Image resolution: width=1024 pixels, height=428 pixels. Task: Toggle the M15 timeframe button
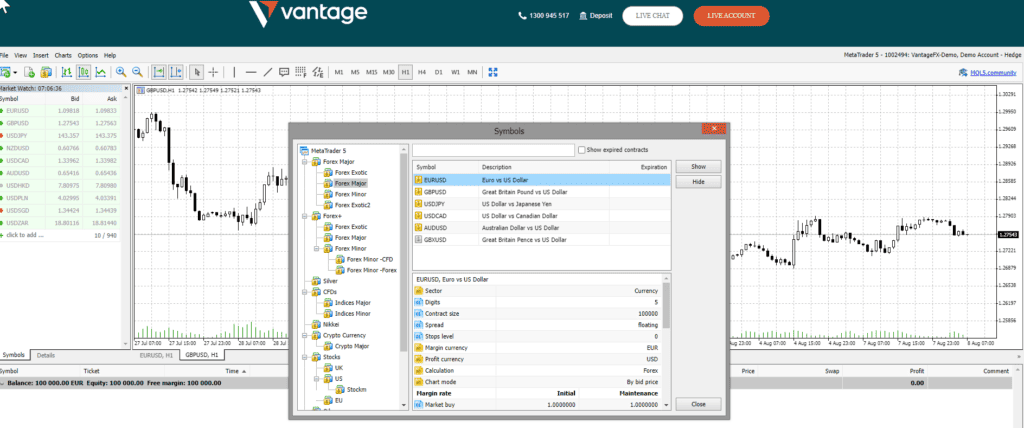(371, 72)
